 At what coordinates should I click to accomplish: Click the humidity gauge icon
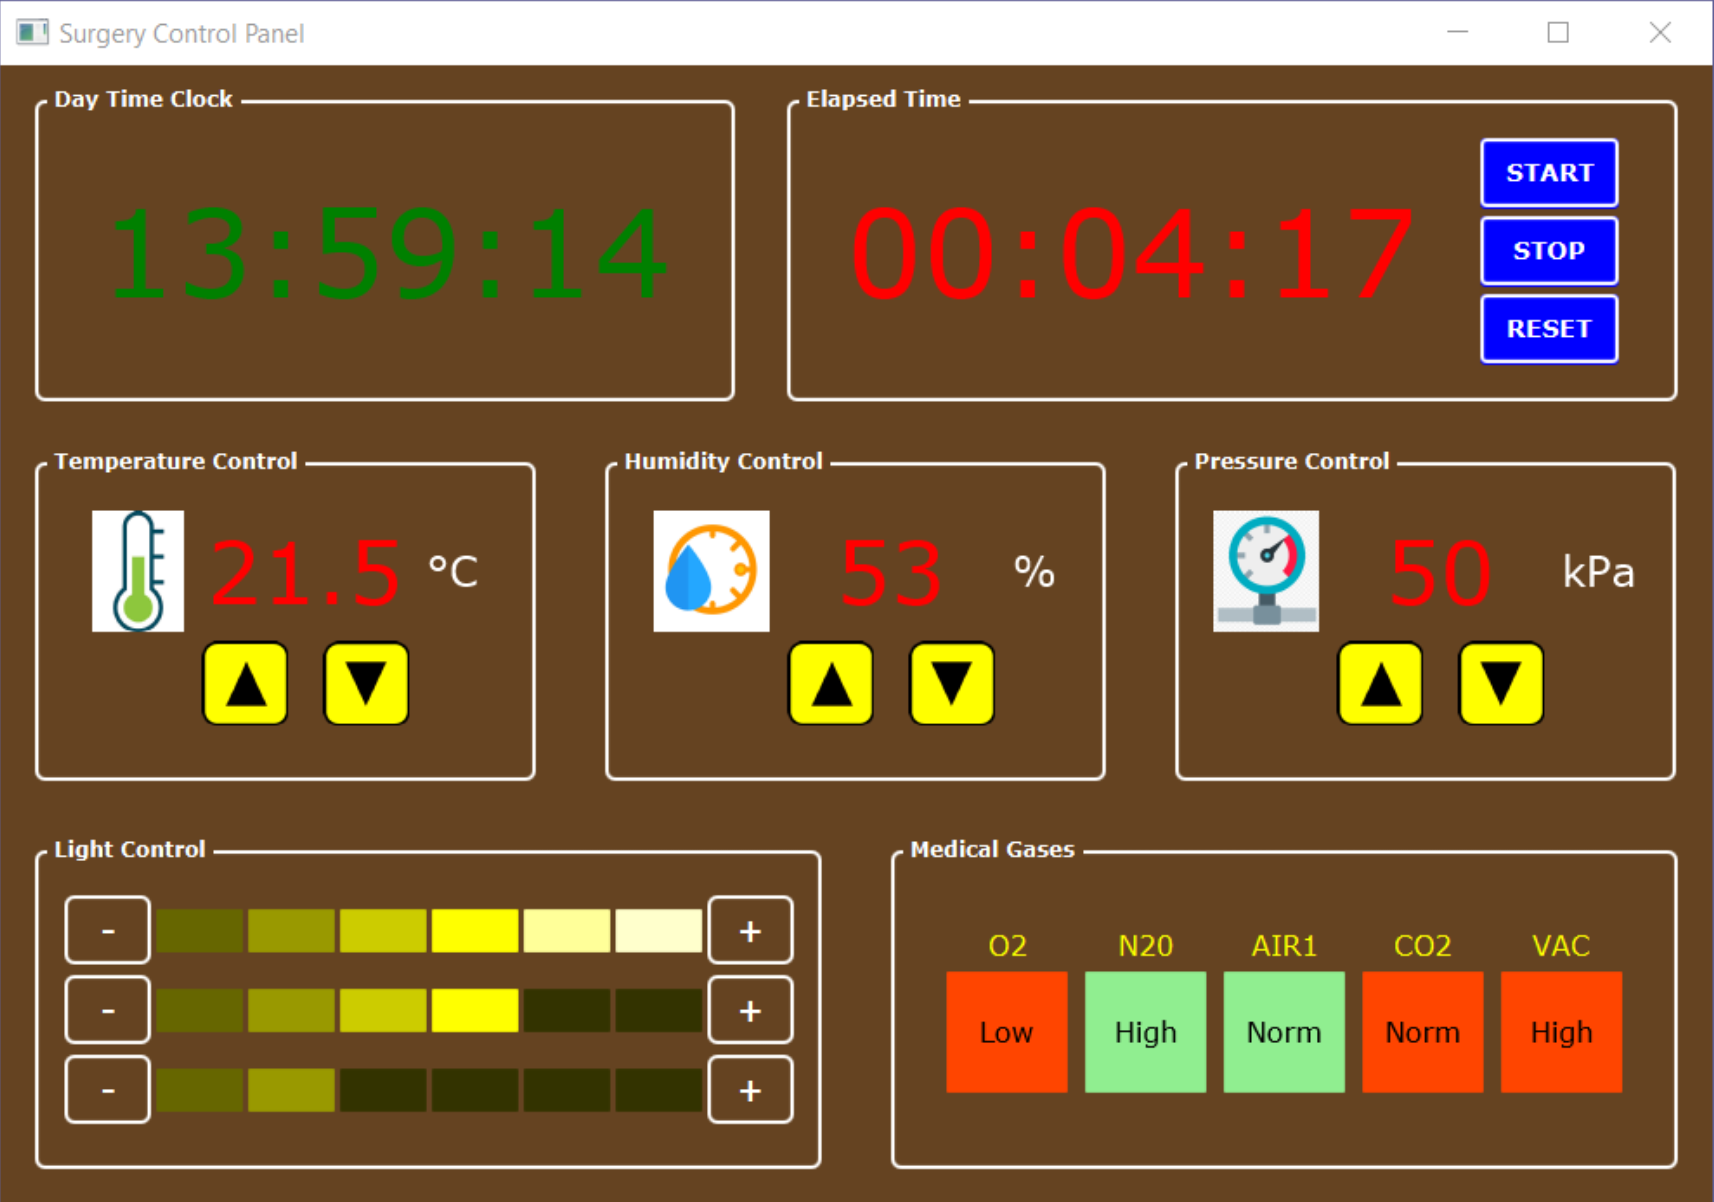(710, 570)
